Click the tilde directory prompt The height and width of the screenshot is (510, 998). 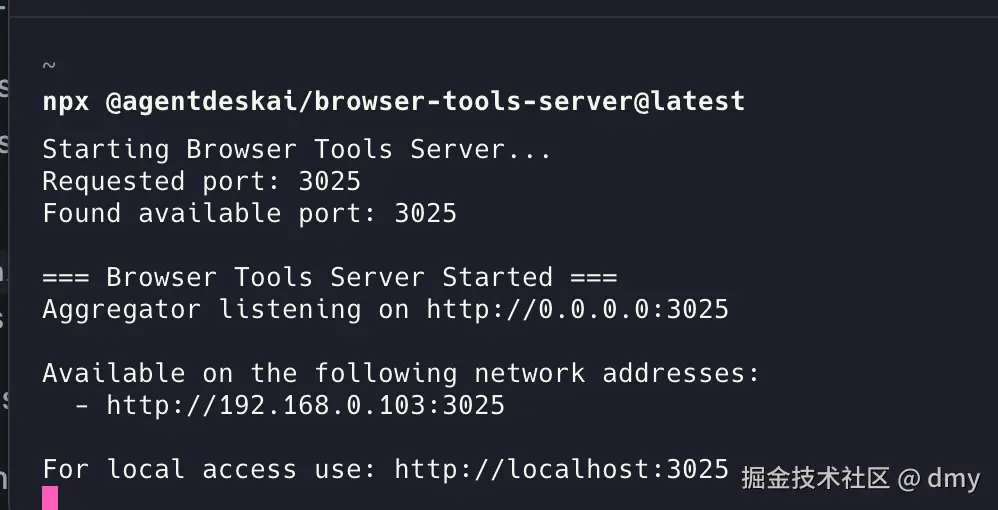49,66
